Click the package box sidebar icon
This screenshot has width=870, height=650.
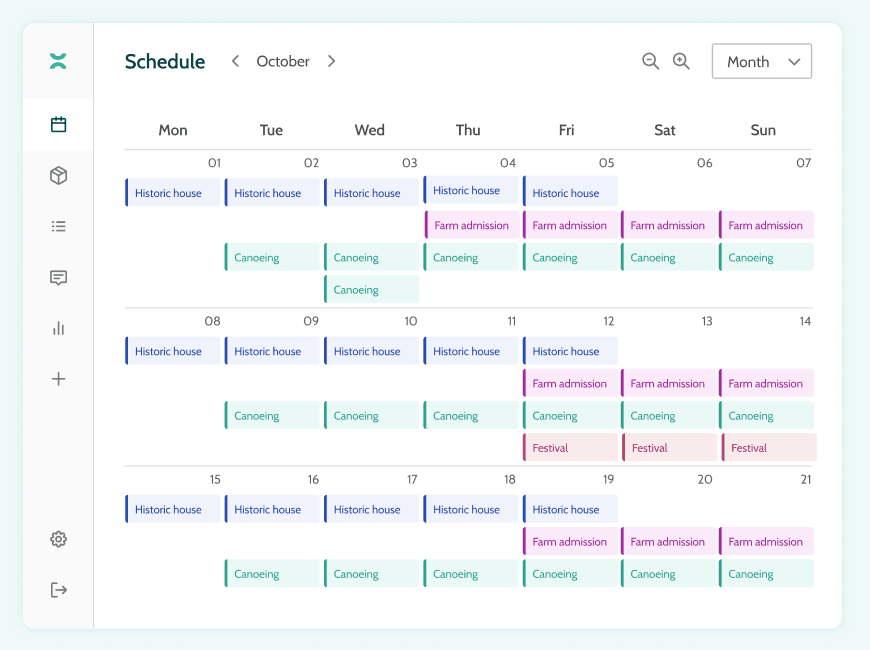pyautogui.click(x=58, y=176)
